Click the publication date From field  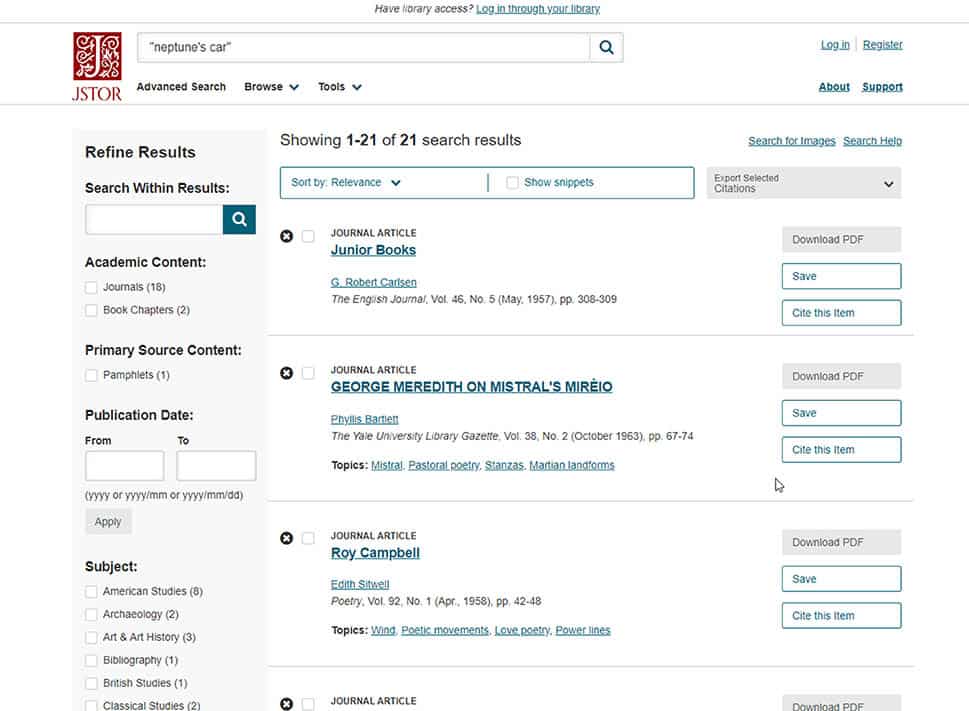point(124,466)
